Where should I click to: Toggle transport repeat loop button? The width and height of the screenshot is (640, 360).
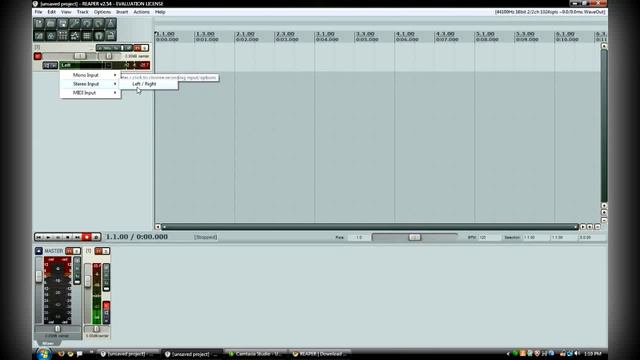tap(96, 237)
